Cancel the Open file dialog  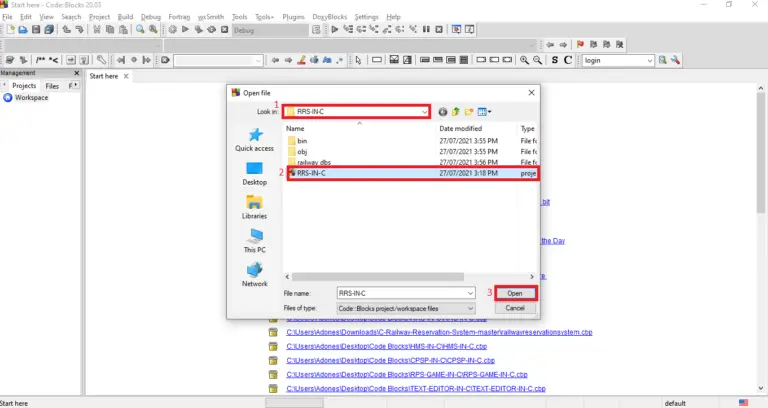[515, 308]
